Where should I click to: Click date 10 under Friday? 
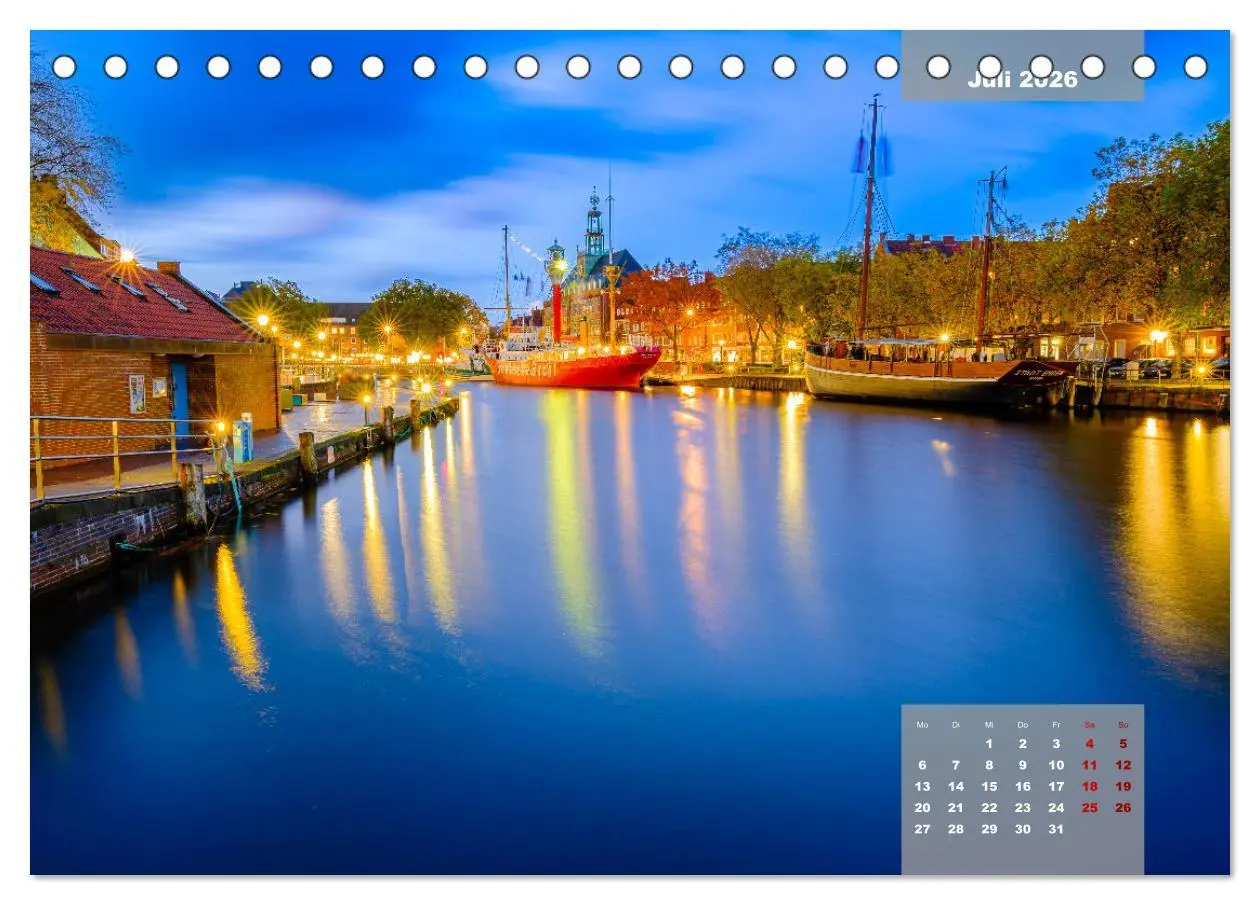1056,765
